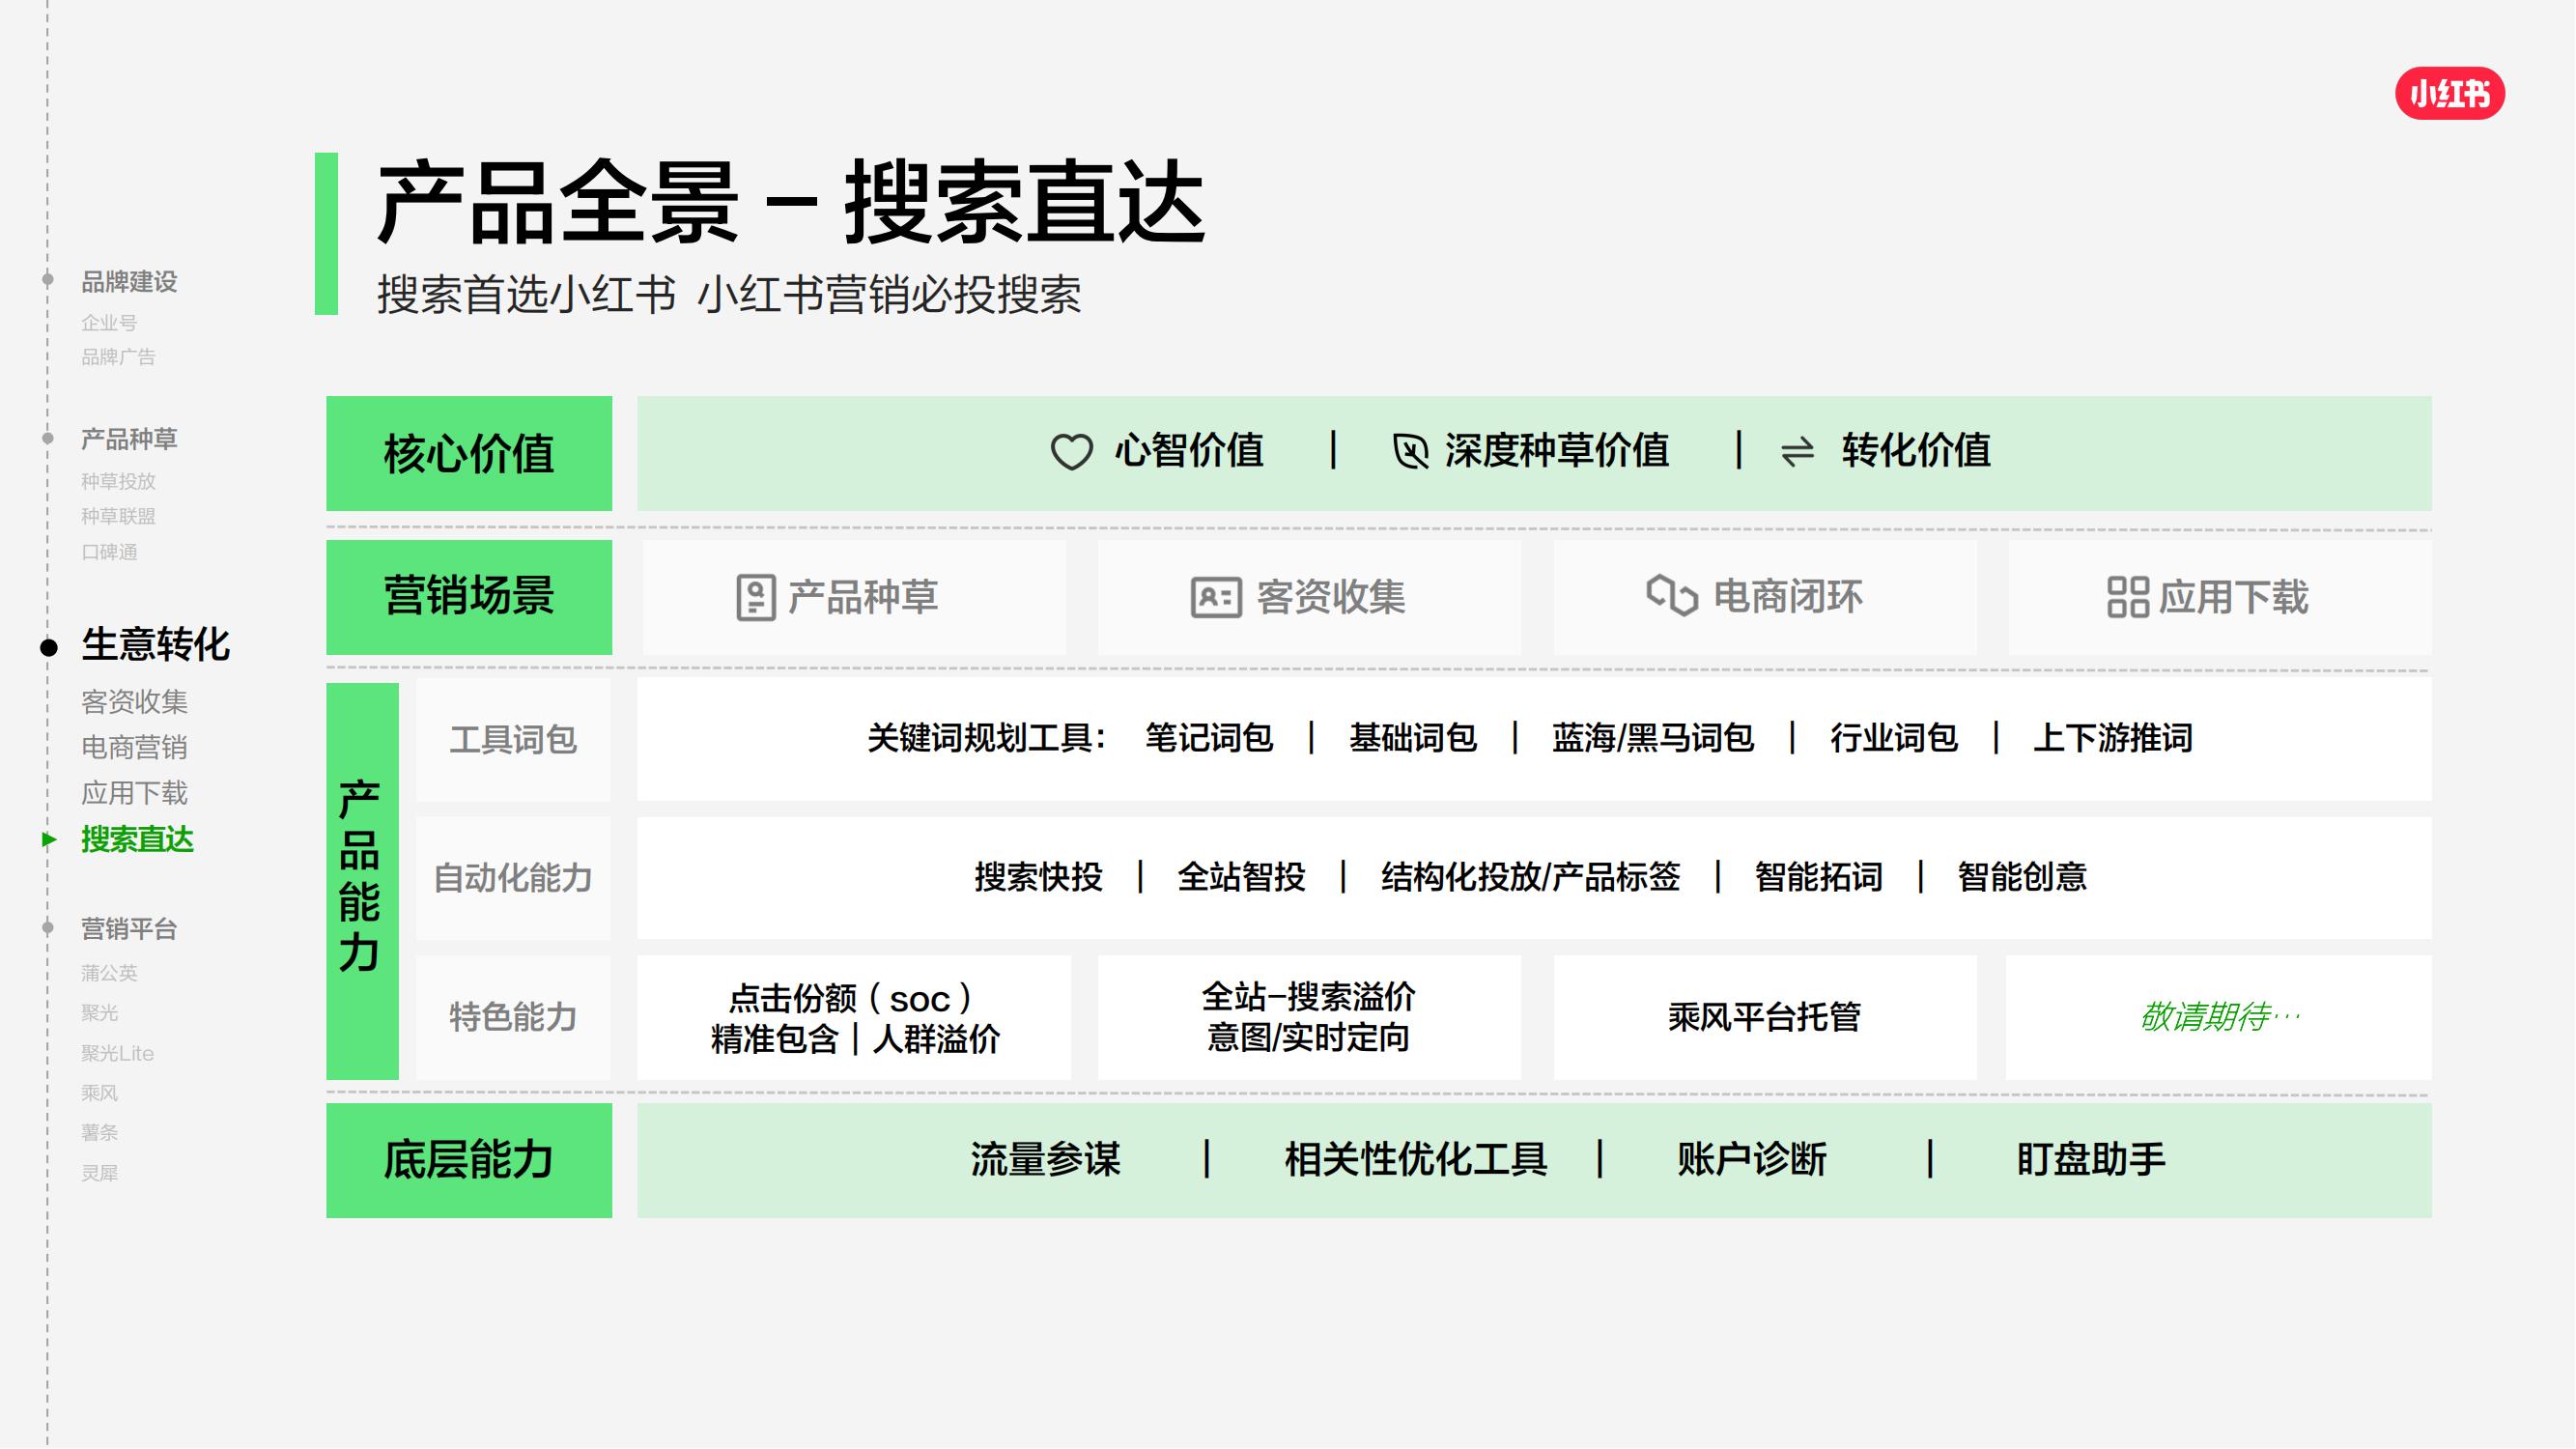Click 全站智投 text

(x=1242, y=878)
